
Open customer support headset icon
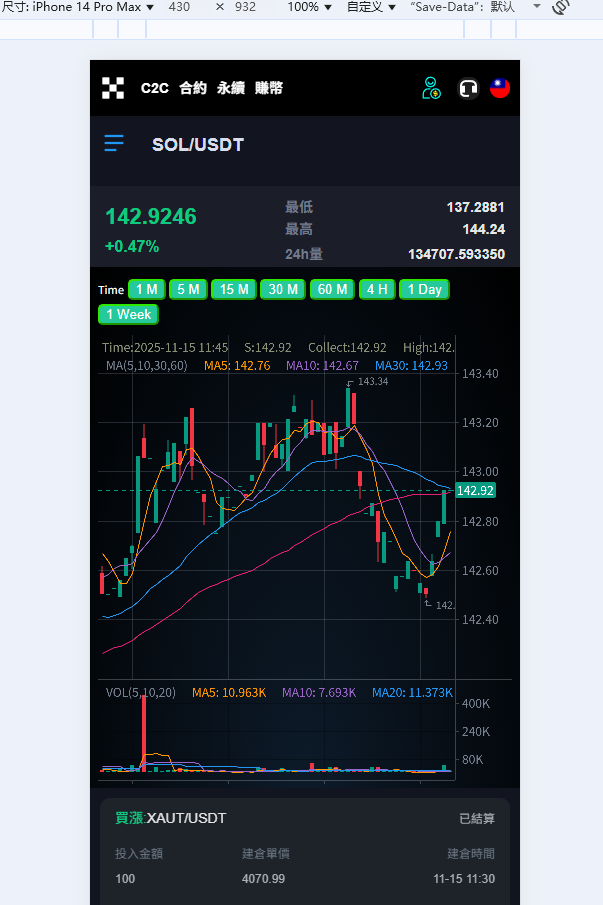coord(467,88)
